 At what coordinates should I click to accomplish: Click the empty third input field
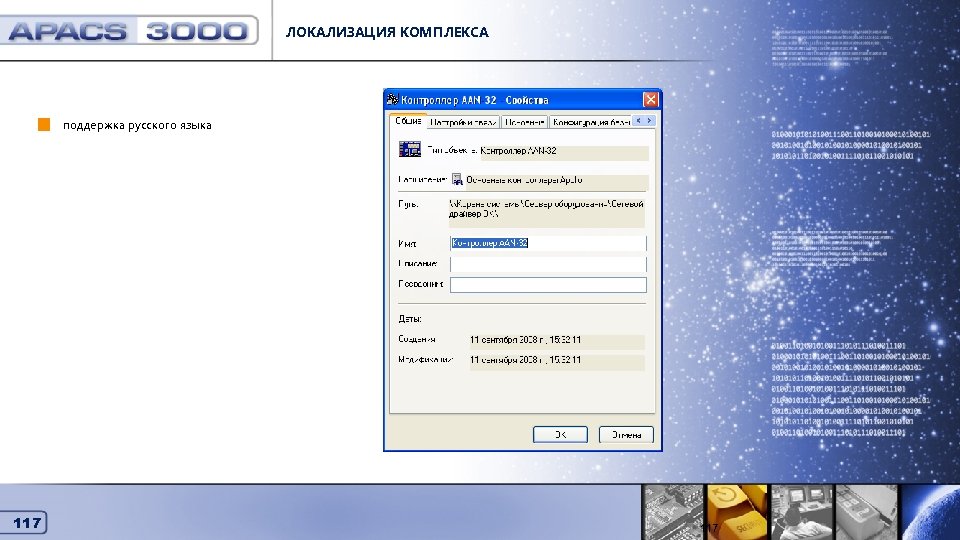coord(548,285)
